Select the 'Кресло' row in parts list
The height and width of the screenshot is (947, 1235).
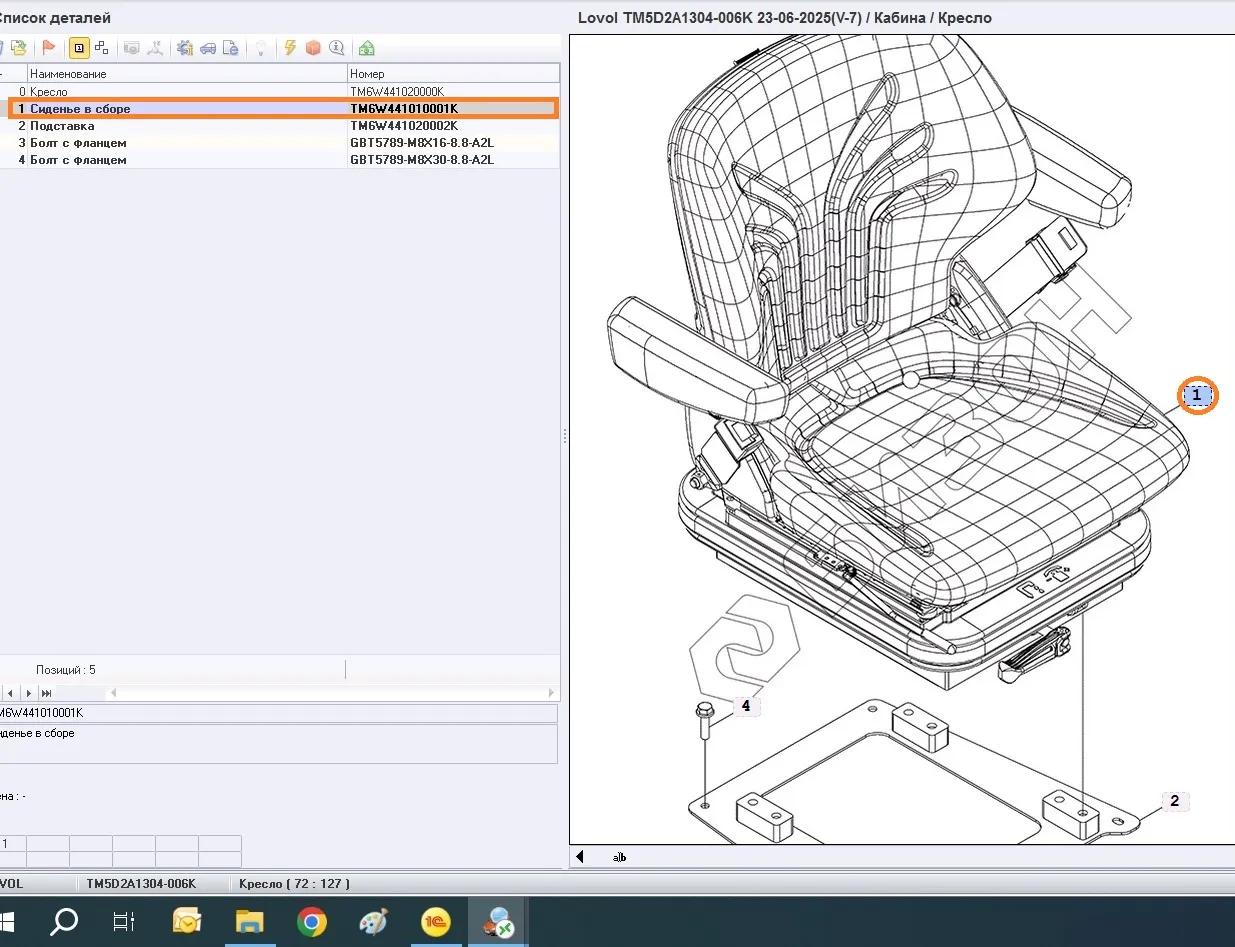coord(48,92)
